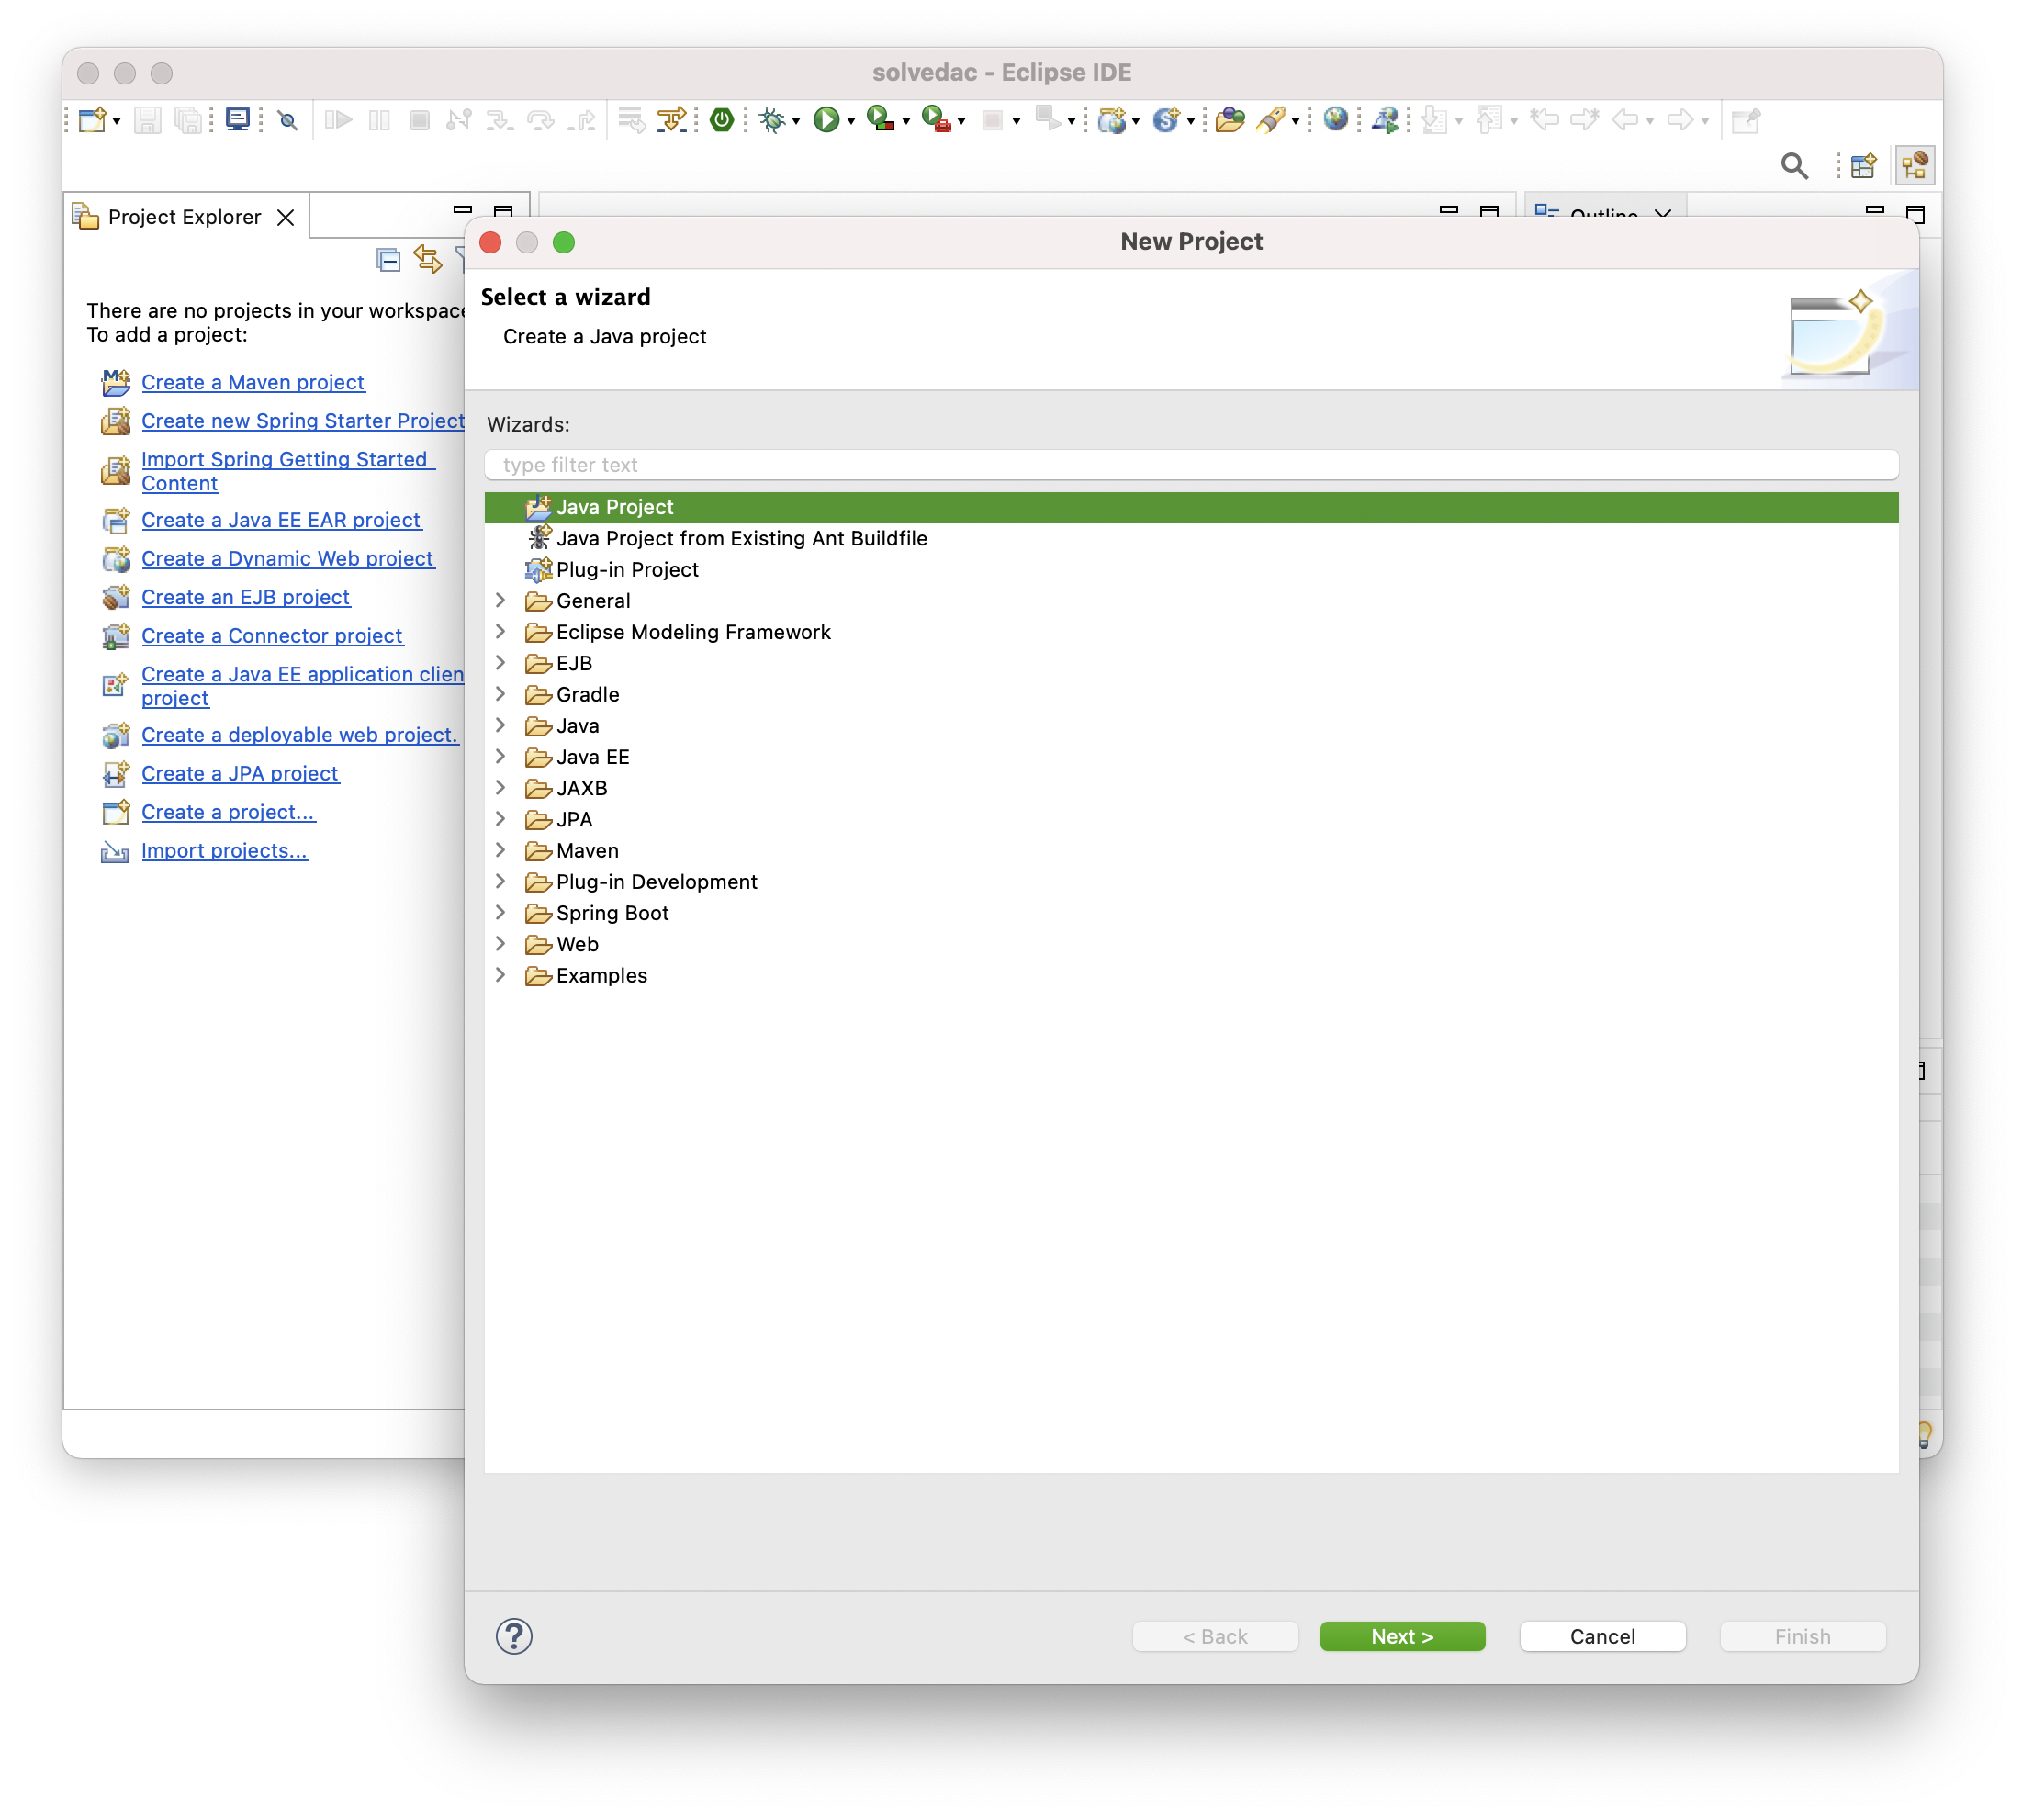Viewport: 2022px width, 1820px height.
Task: Click the Spring Boot dashboard power icon
Action: [721, 120]
